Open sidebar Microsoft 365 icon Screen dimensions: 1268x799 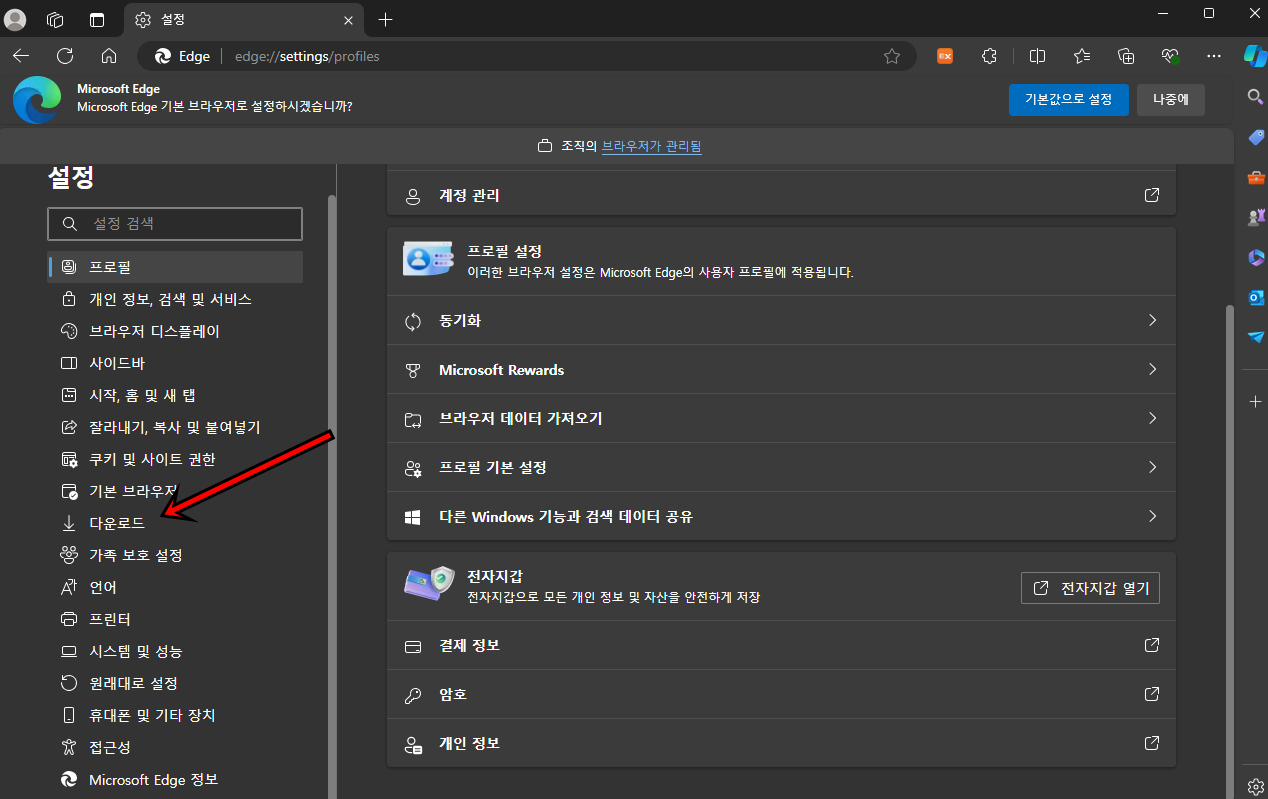coord(1256,257)
